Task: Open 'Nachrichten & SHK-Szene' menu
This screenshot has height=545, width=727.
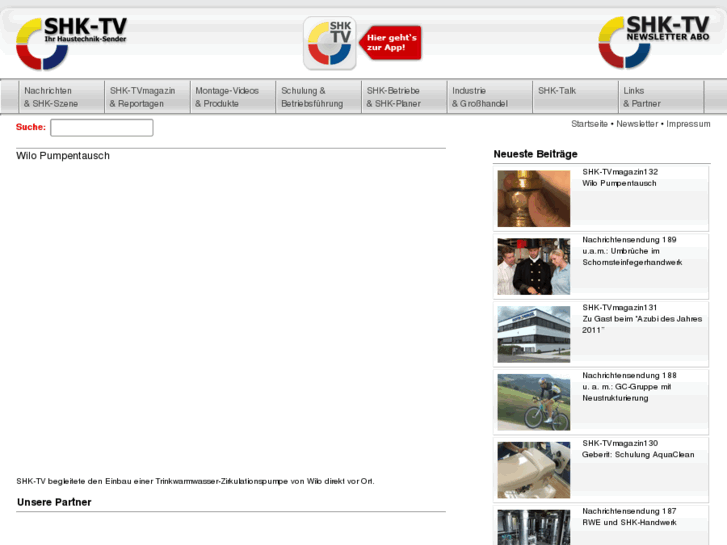Action: click(61, 97)
